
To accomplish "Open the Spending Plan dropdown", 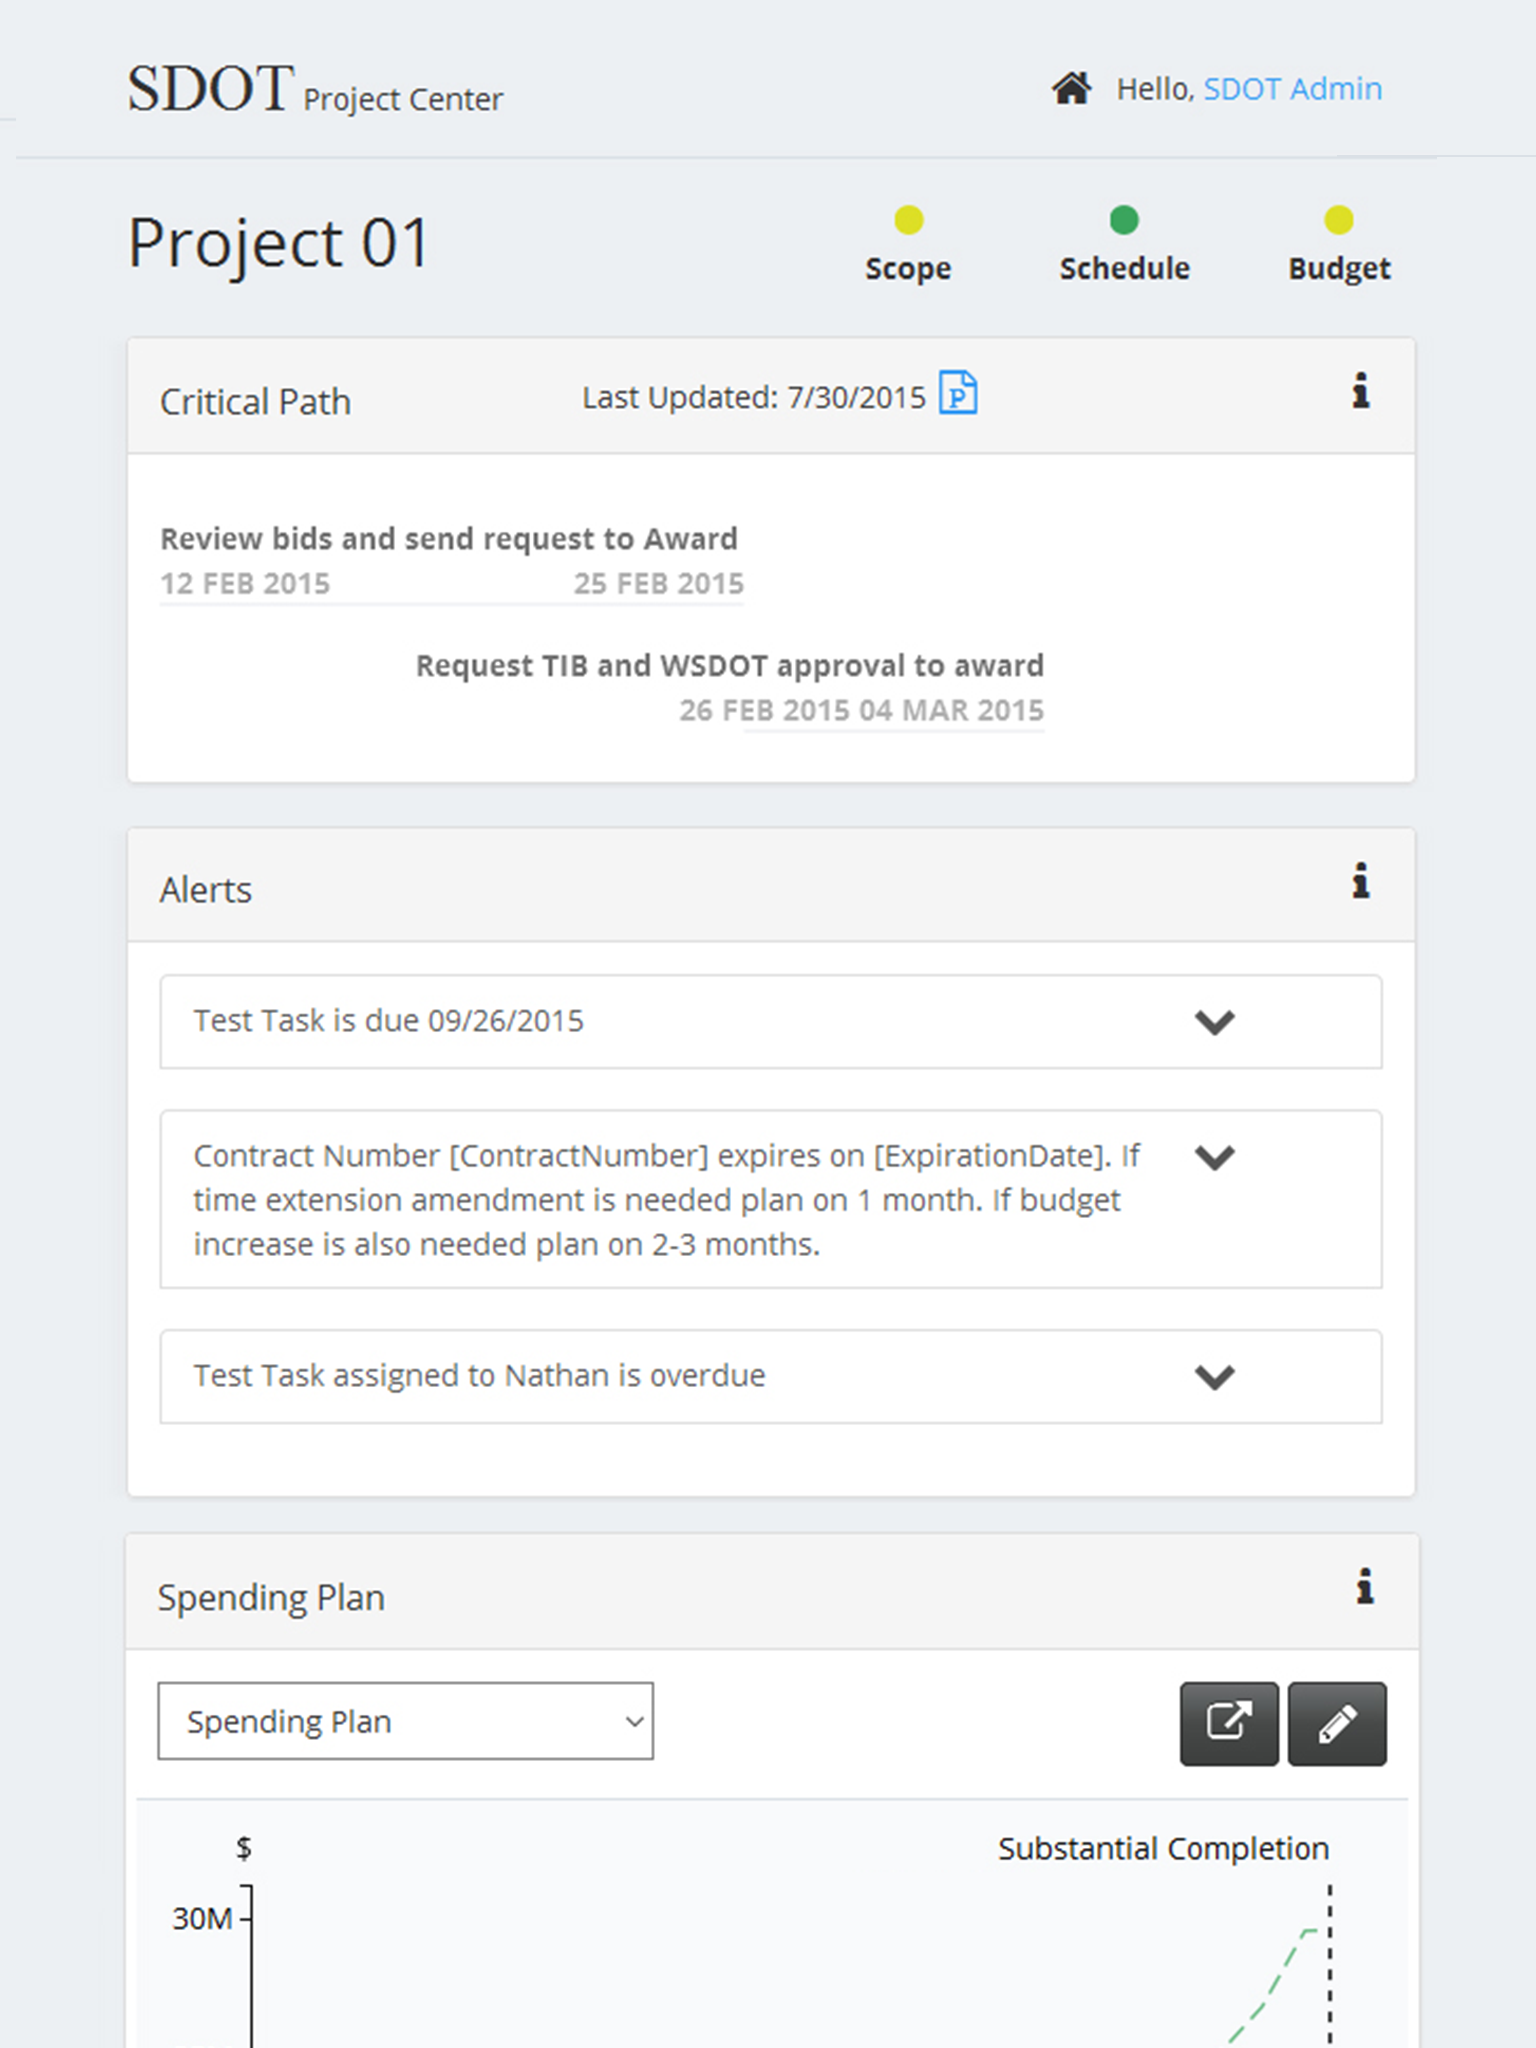I will click(405, 1721).
